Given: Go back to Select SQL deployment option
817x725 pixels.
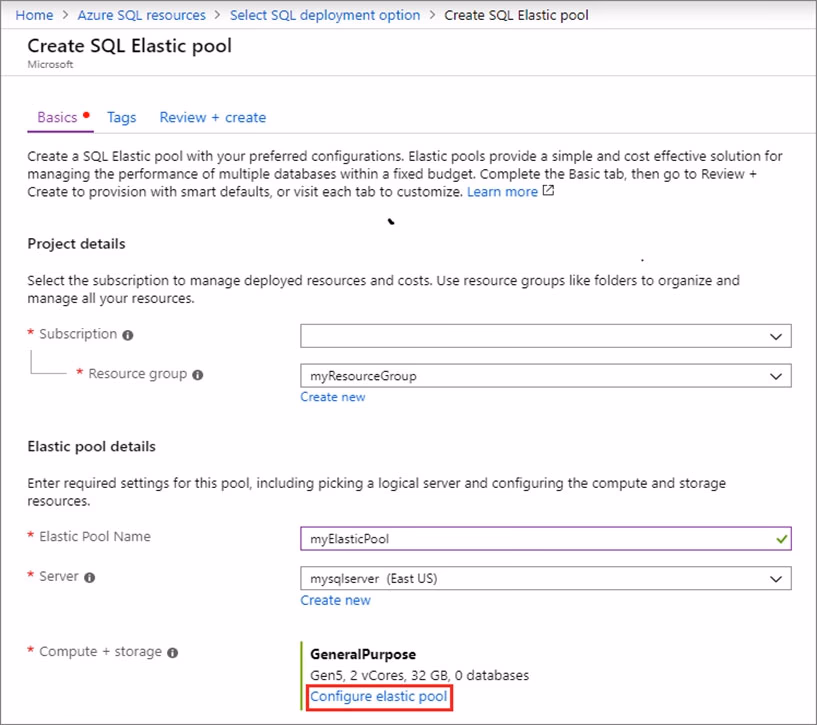Looking at the screenshot, I should pyautogui.click(x=325, y=15).
